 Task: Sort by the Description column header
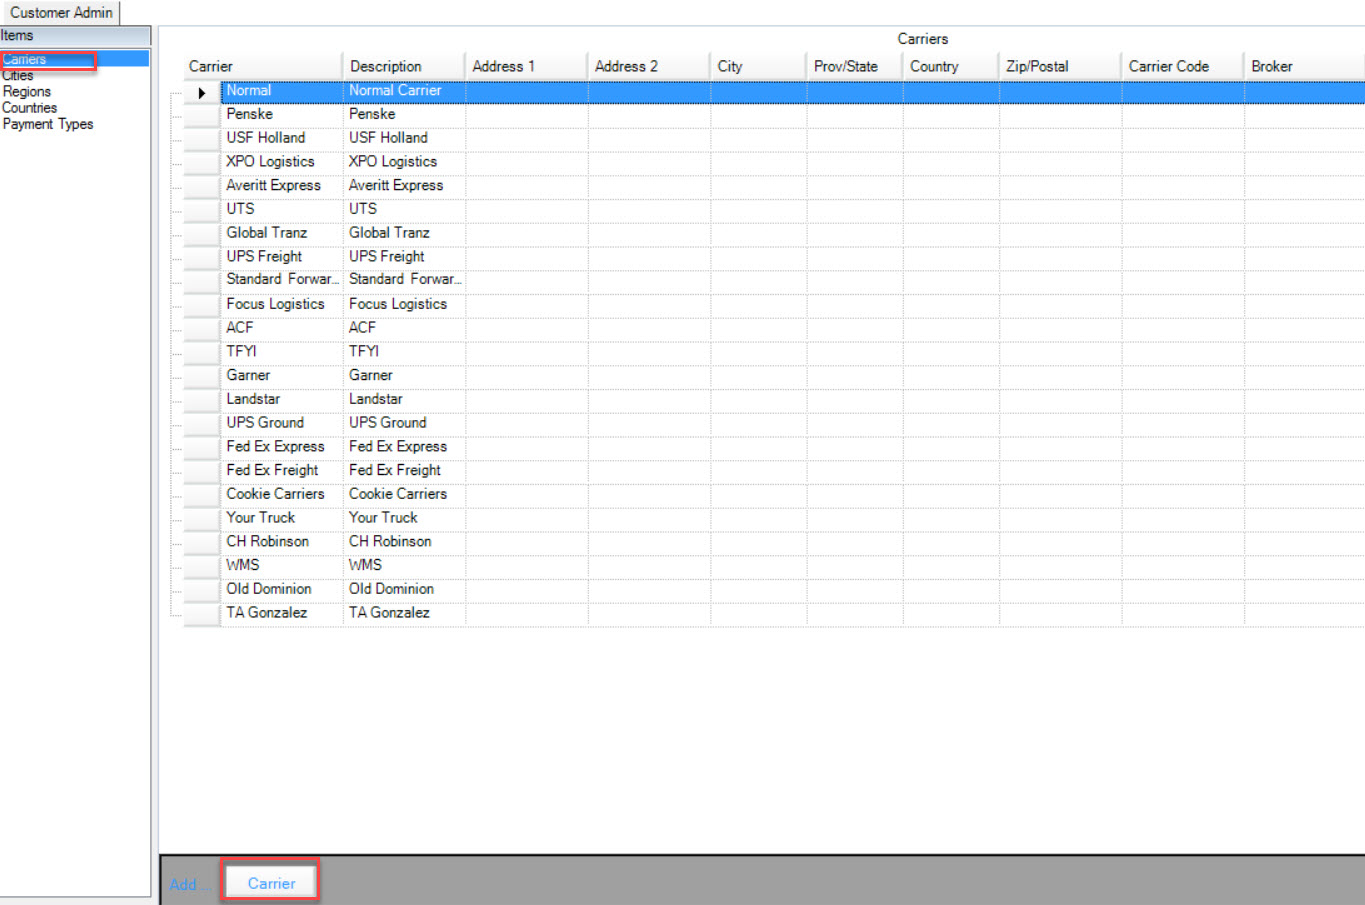(x=404, y=66)
